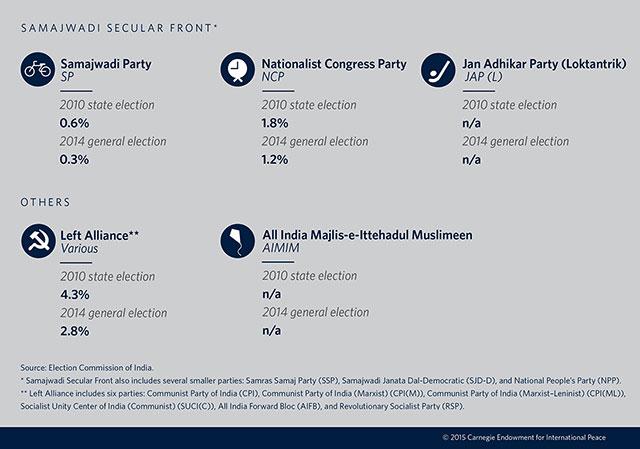Click the AIMIM kite icon

pos(238,240)
